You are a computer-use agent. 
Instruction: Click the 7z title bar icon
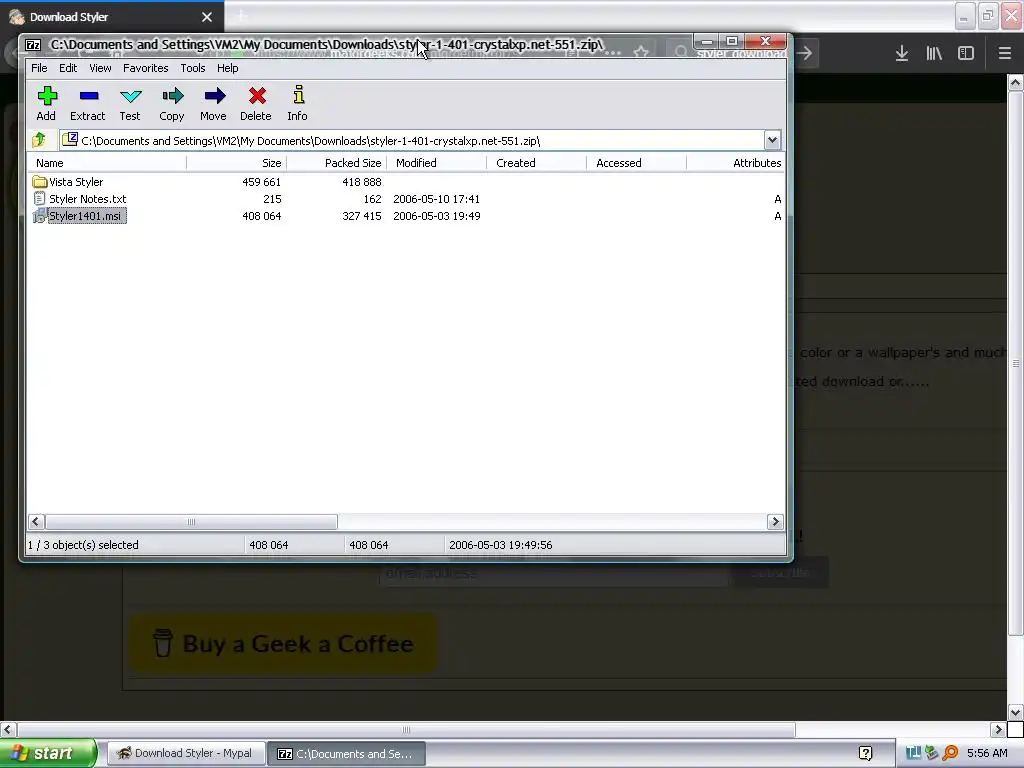click(x=33, y=44)
